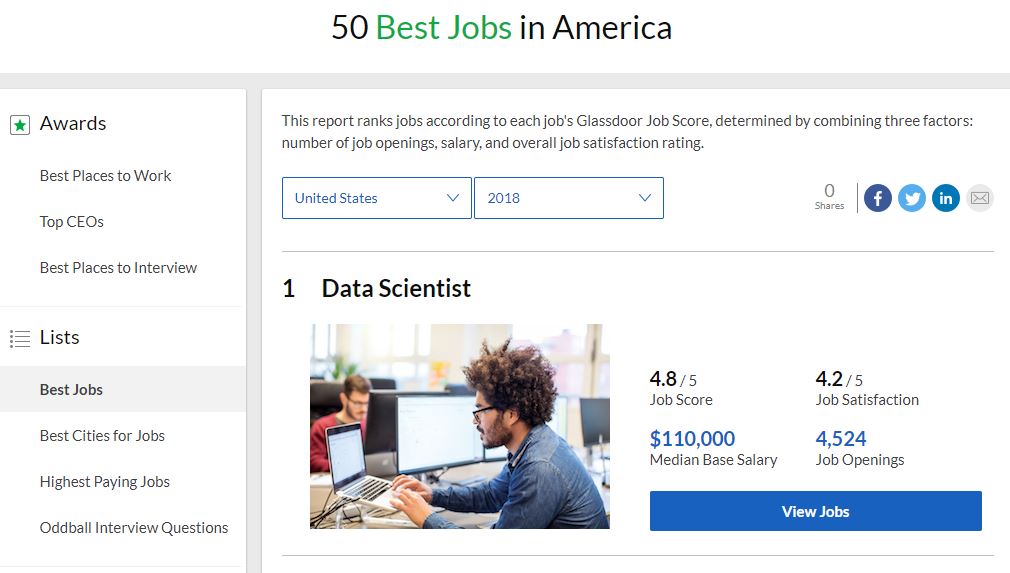
Task: Click the LinkedIn share icon
Action: pos(945,198)
